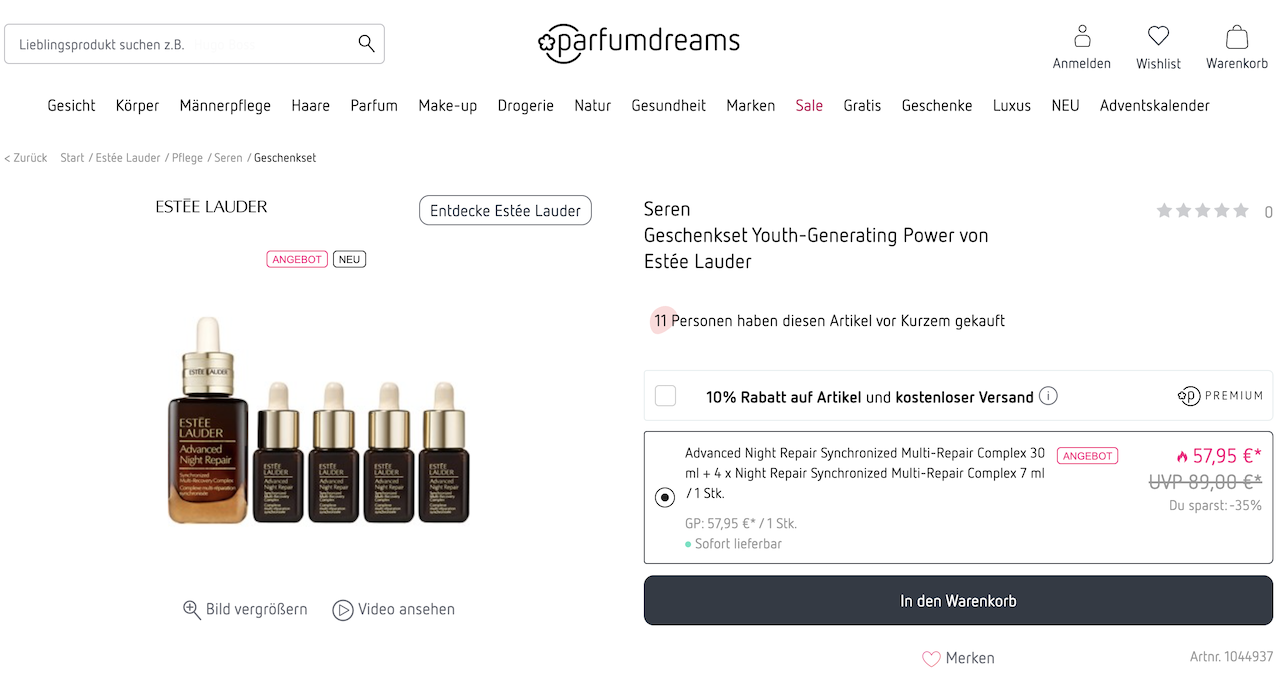
Task: Play the product video via Video ansehen
Action: 343,610
